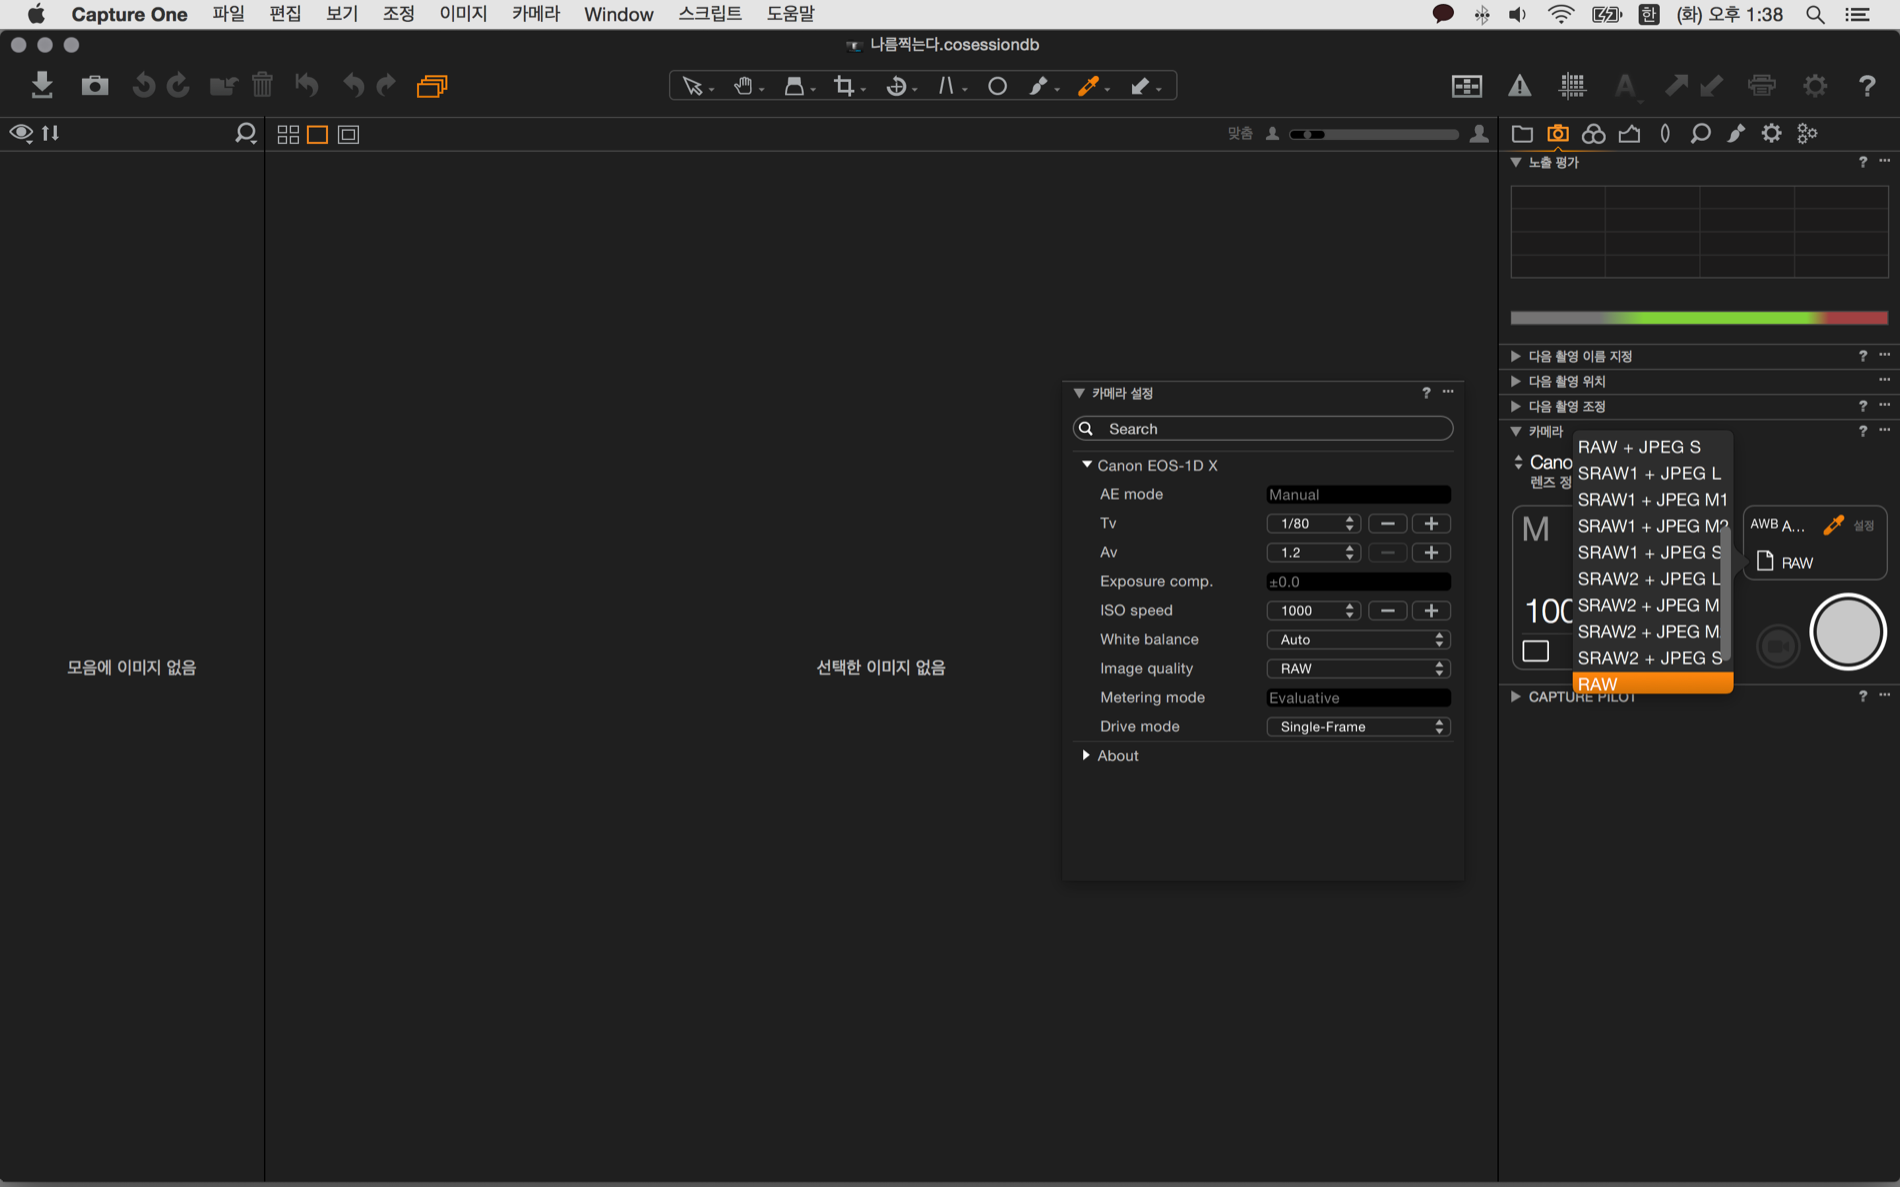
Task: Select the hand pan tool
Action: (743, 86)
